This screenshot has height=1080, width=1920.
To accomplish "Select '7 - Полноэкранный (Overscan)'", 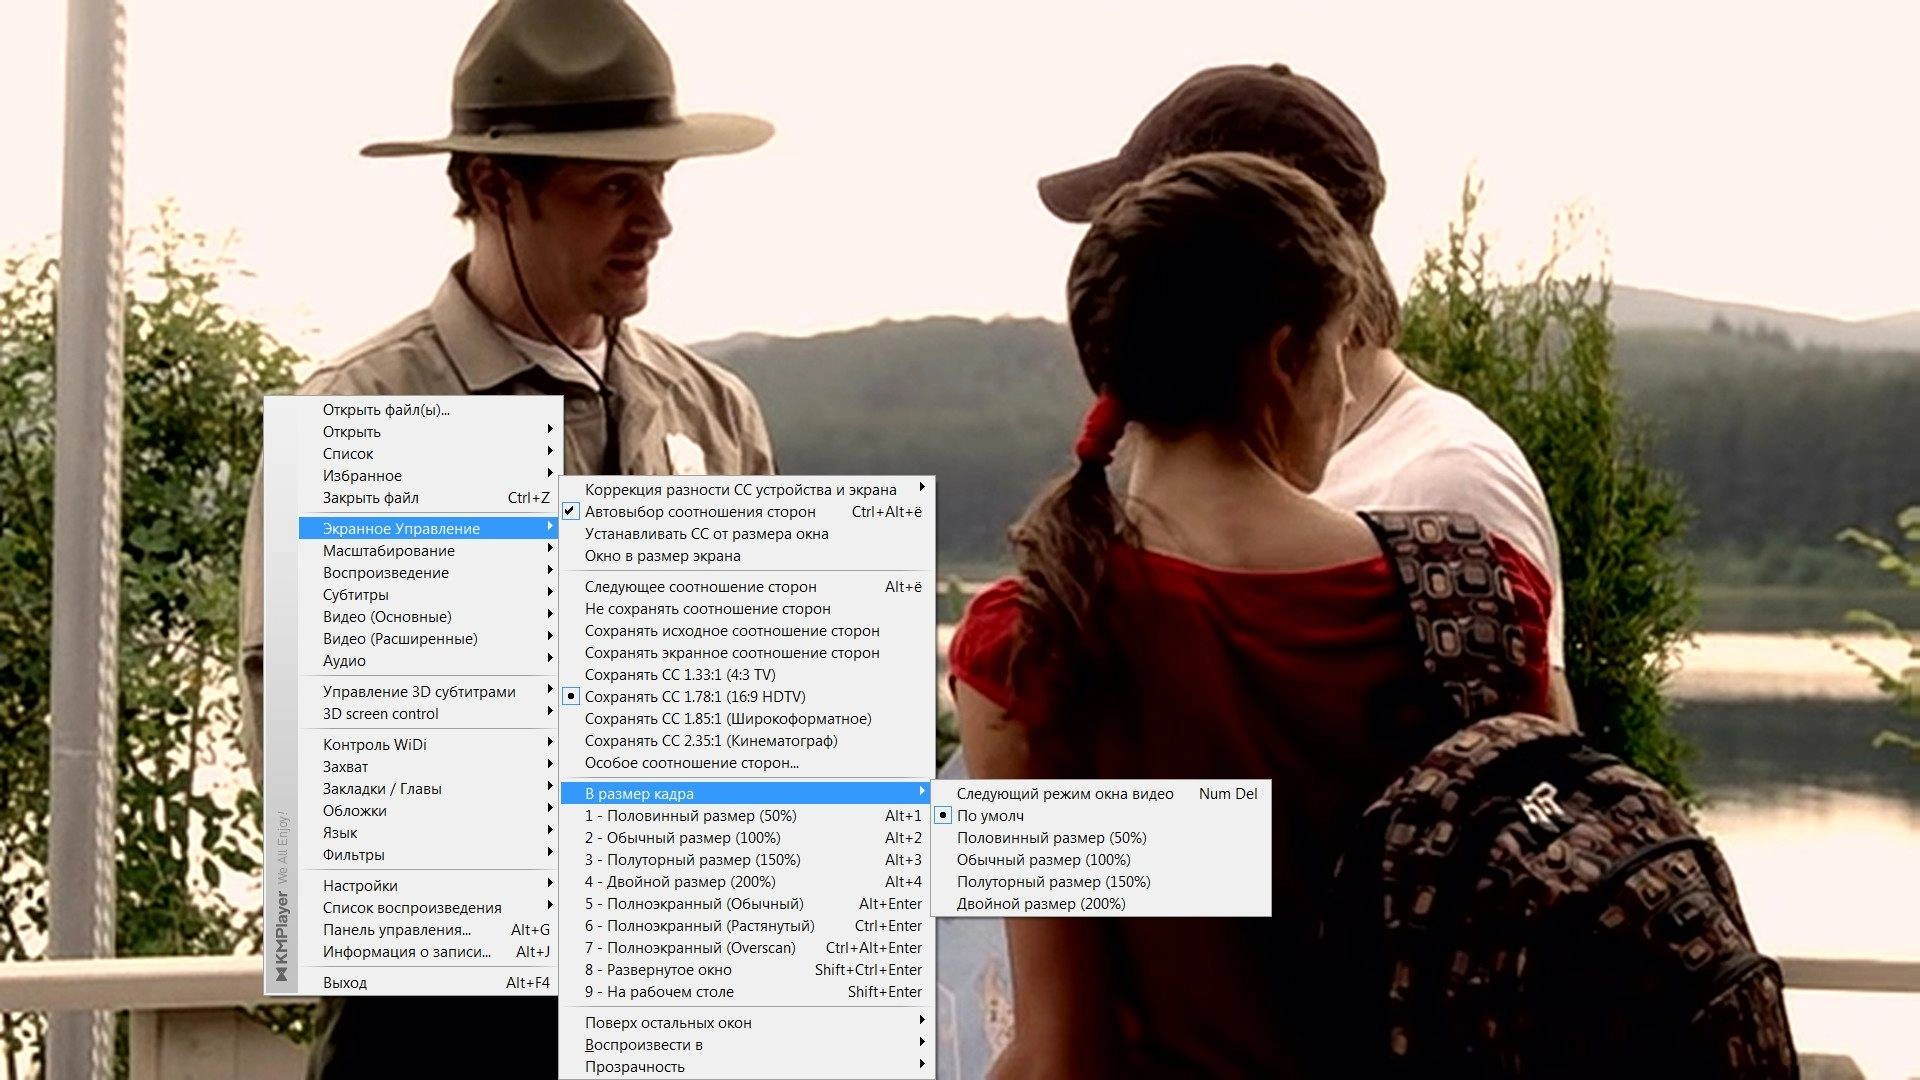I will click(746, 947).
